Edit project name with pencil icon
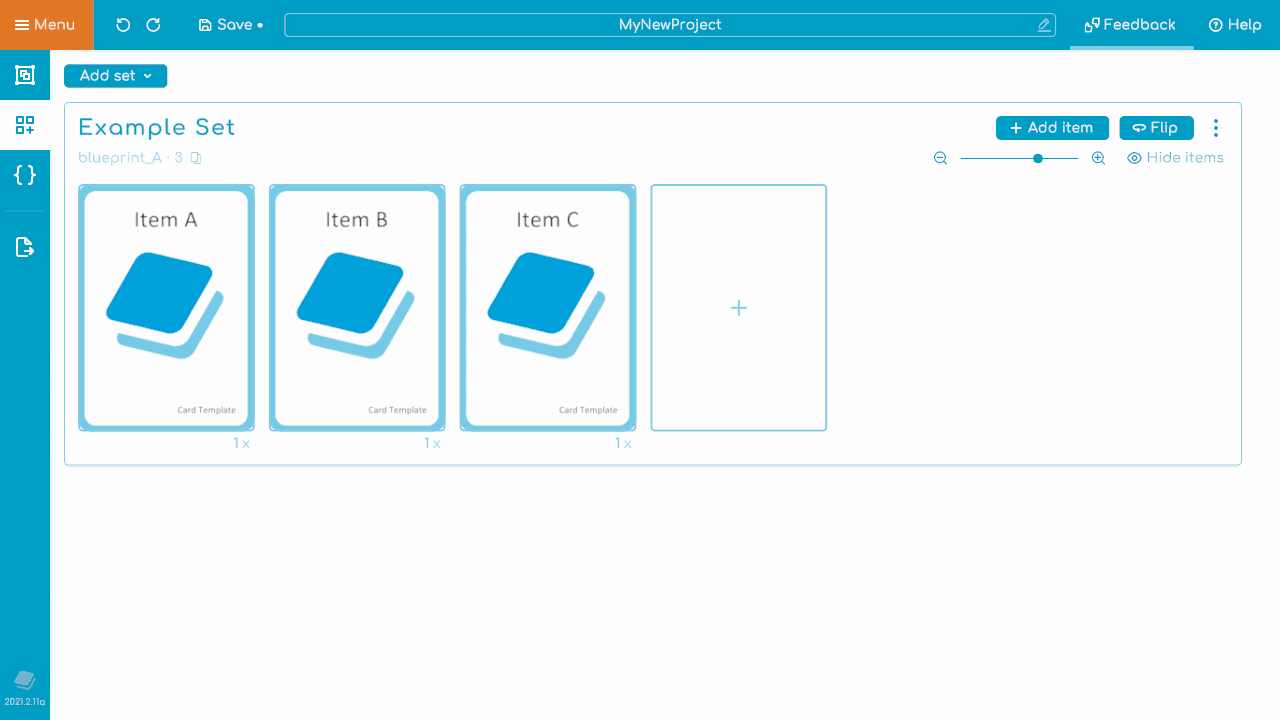 pyautogui.click(x=1044, y=25)
